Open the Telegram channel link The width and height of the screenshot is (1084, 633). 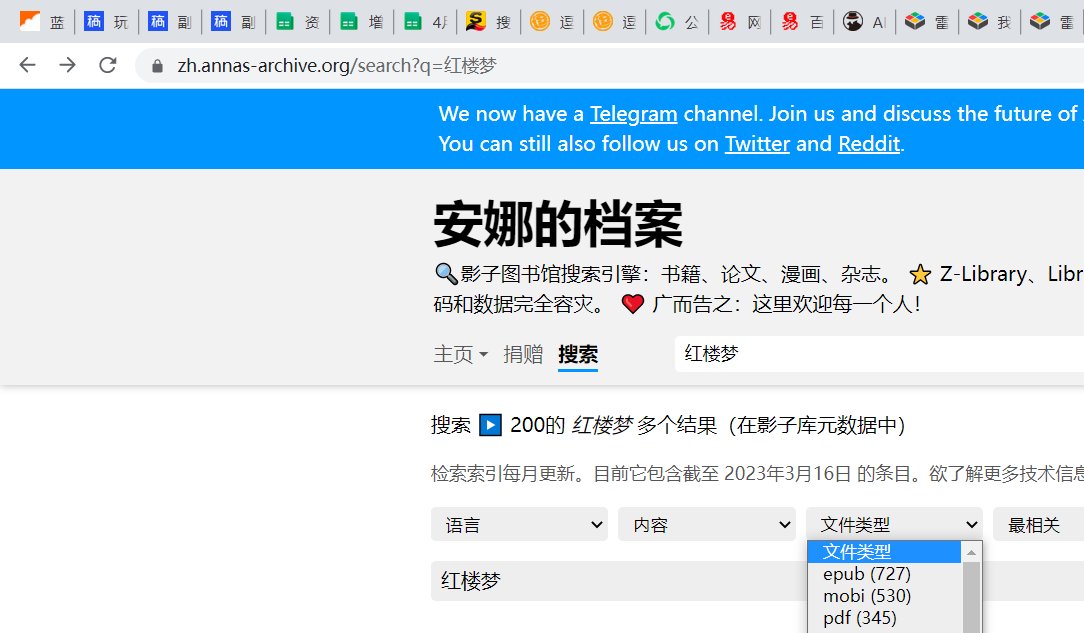633,114
